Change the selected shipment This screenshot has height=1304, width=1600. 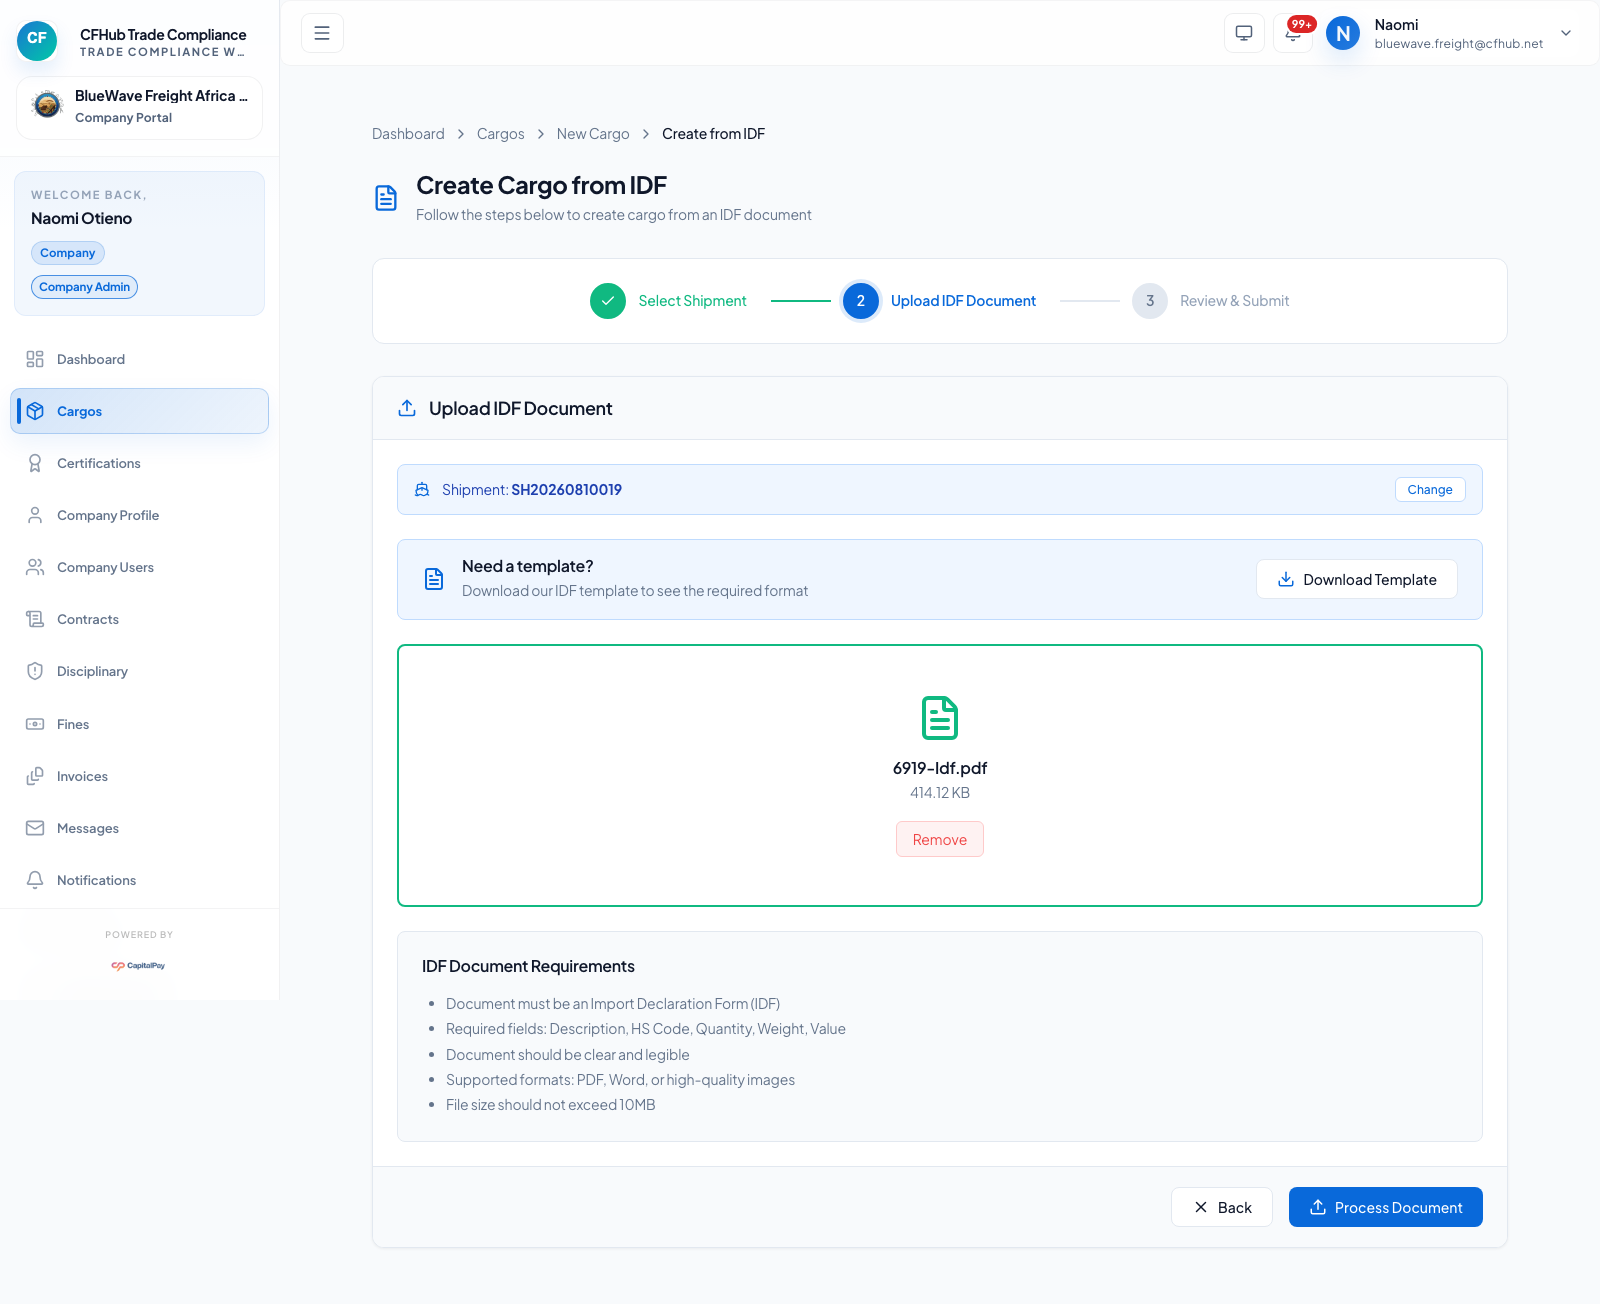point(1429,489)
